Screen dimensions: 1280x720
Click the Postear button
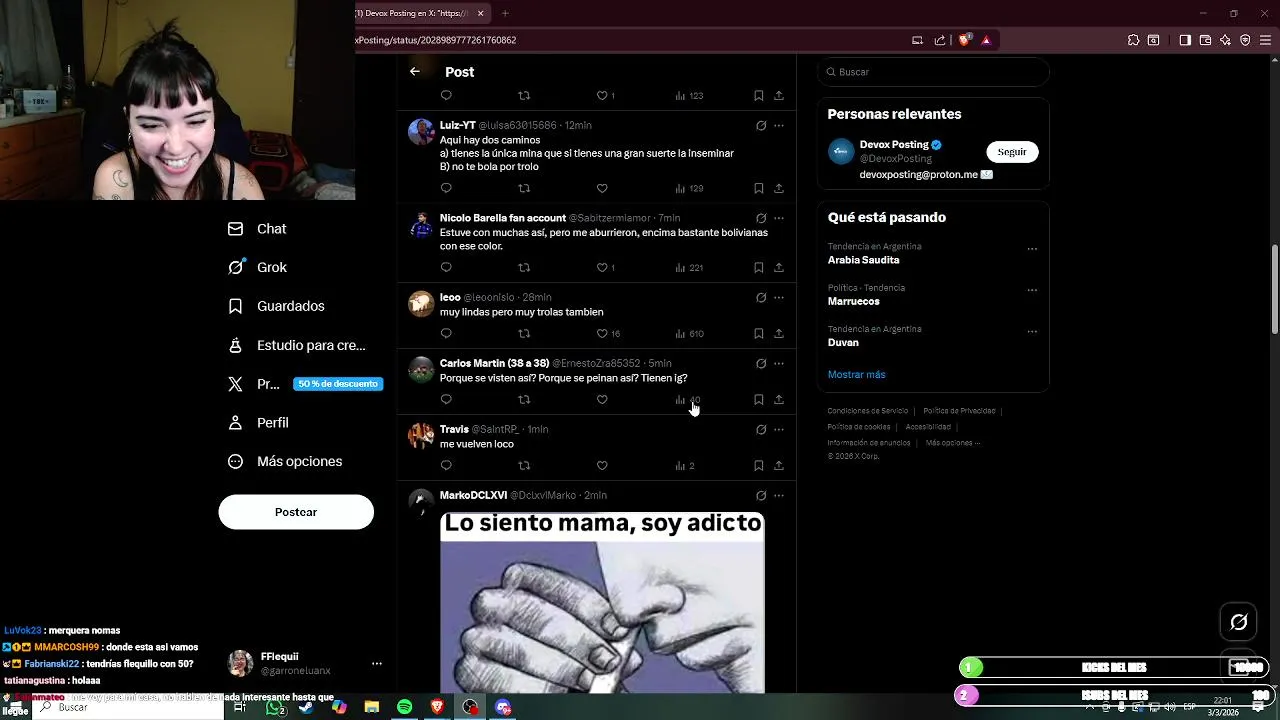(296, 512)
